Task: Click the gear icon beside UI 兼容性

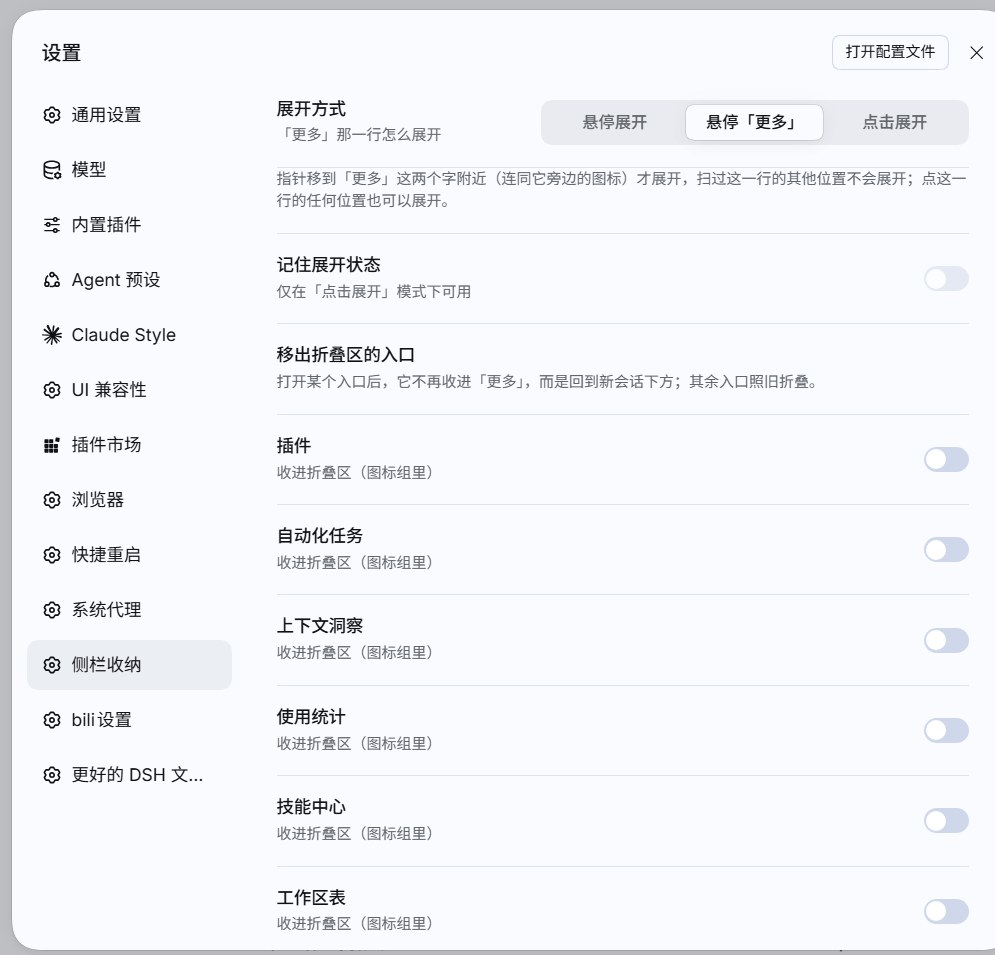Action: point(52,390)
